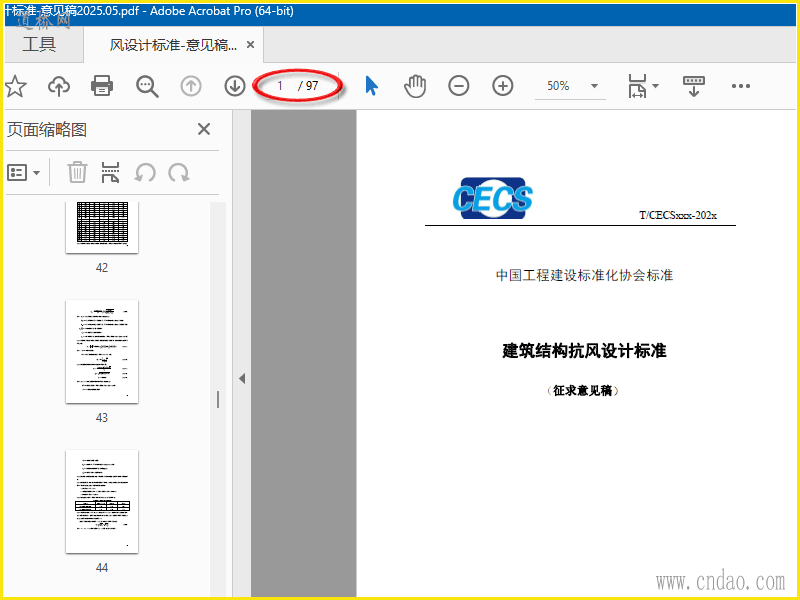Screen dimensions: 800x600
Task: Close the 风设计标准-意见稿 document tab
Action: tap(251, 45)
